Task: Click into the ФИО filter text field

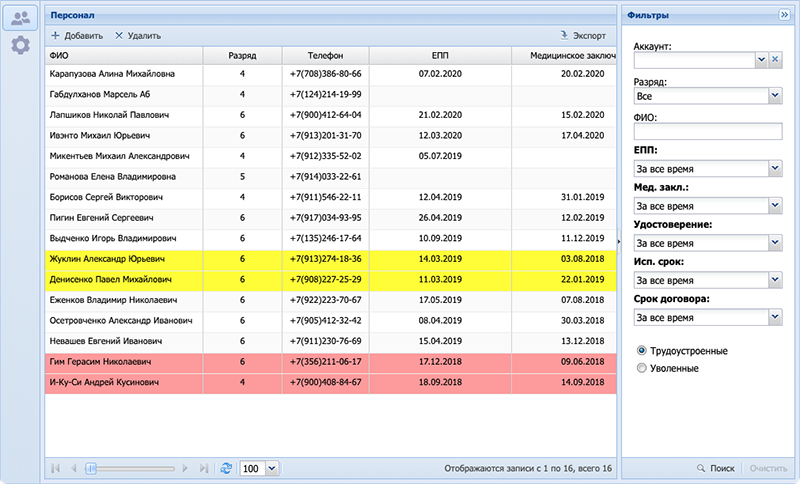Action: 707,131
